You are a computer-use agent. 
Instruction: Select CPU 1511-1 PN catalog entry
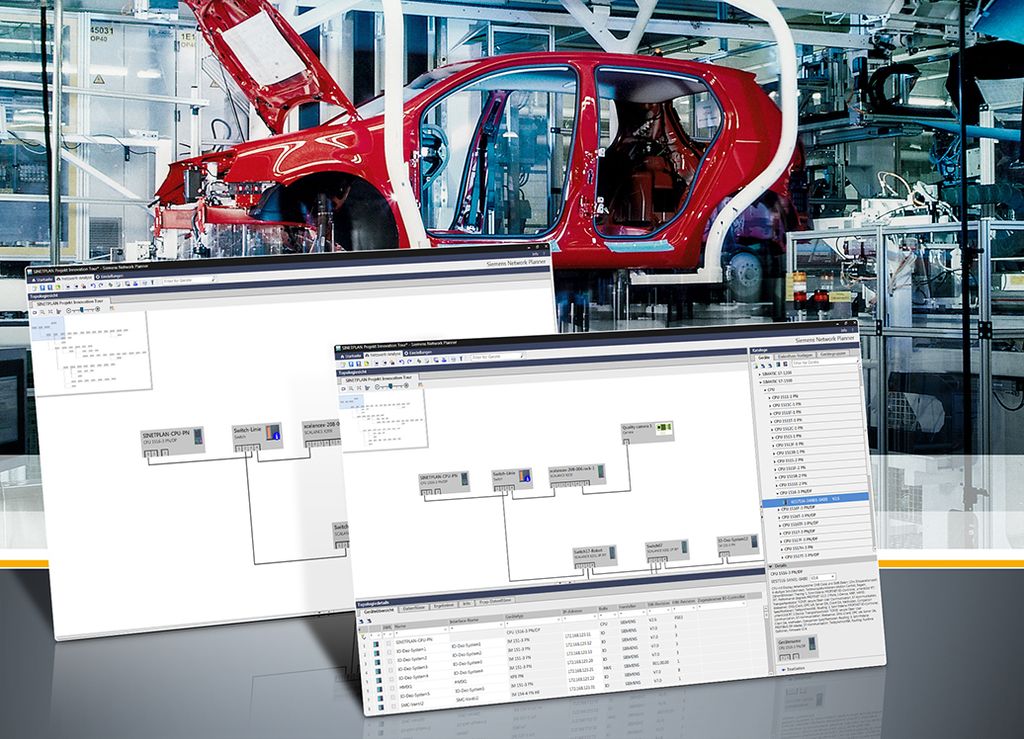tap(786, 397)
